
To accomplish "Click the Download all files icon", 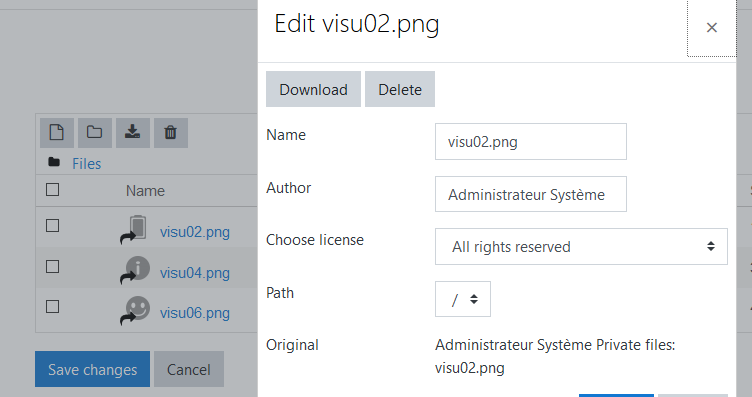I will click(132, 132).
